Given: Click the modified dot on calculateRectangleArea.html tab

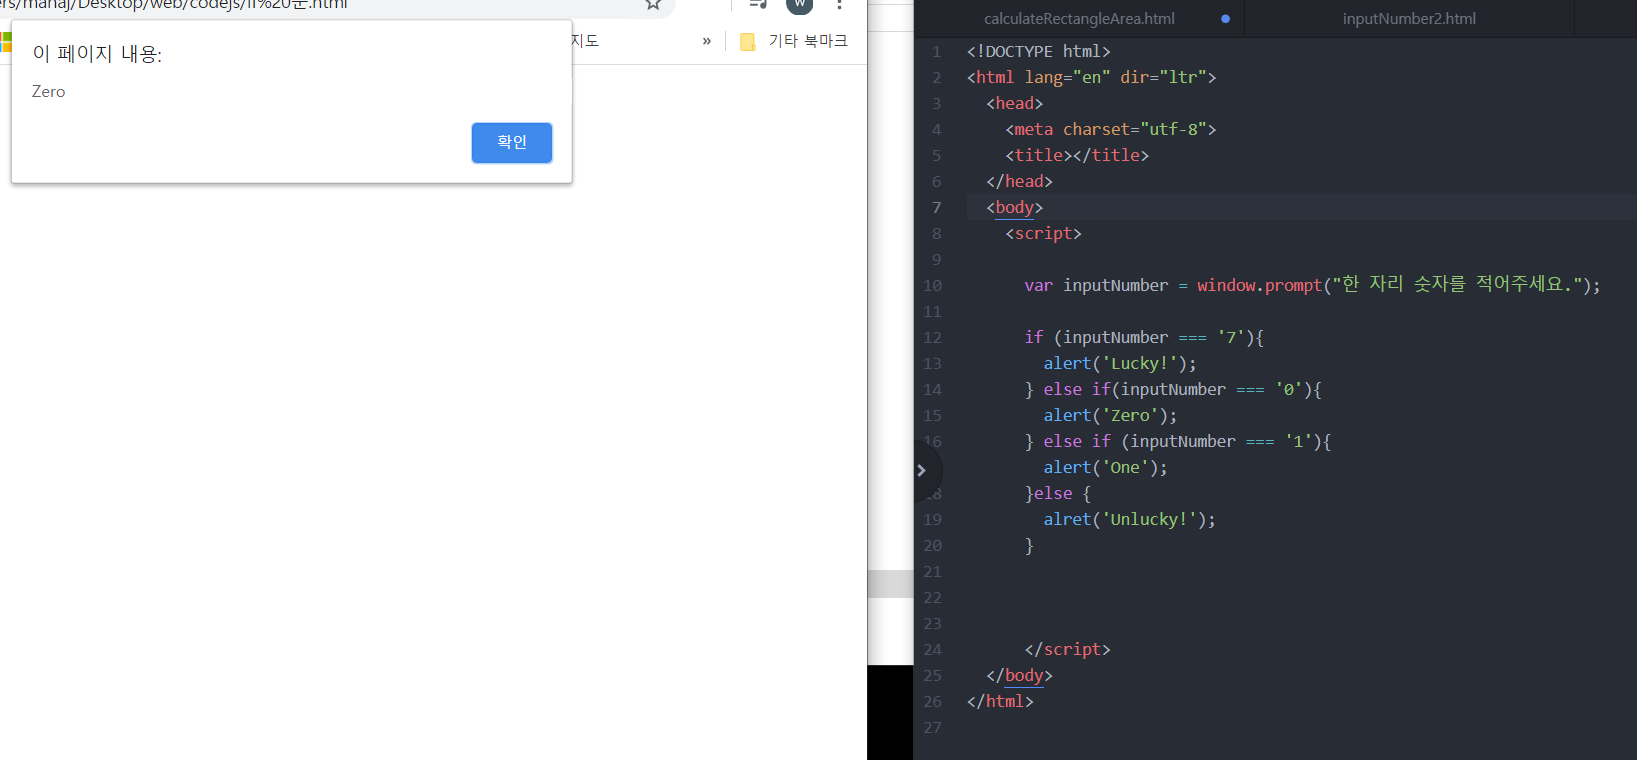Looking at the screenshot, I should point(1225,19).
